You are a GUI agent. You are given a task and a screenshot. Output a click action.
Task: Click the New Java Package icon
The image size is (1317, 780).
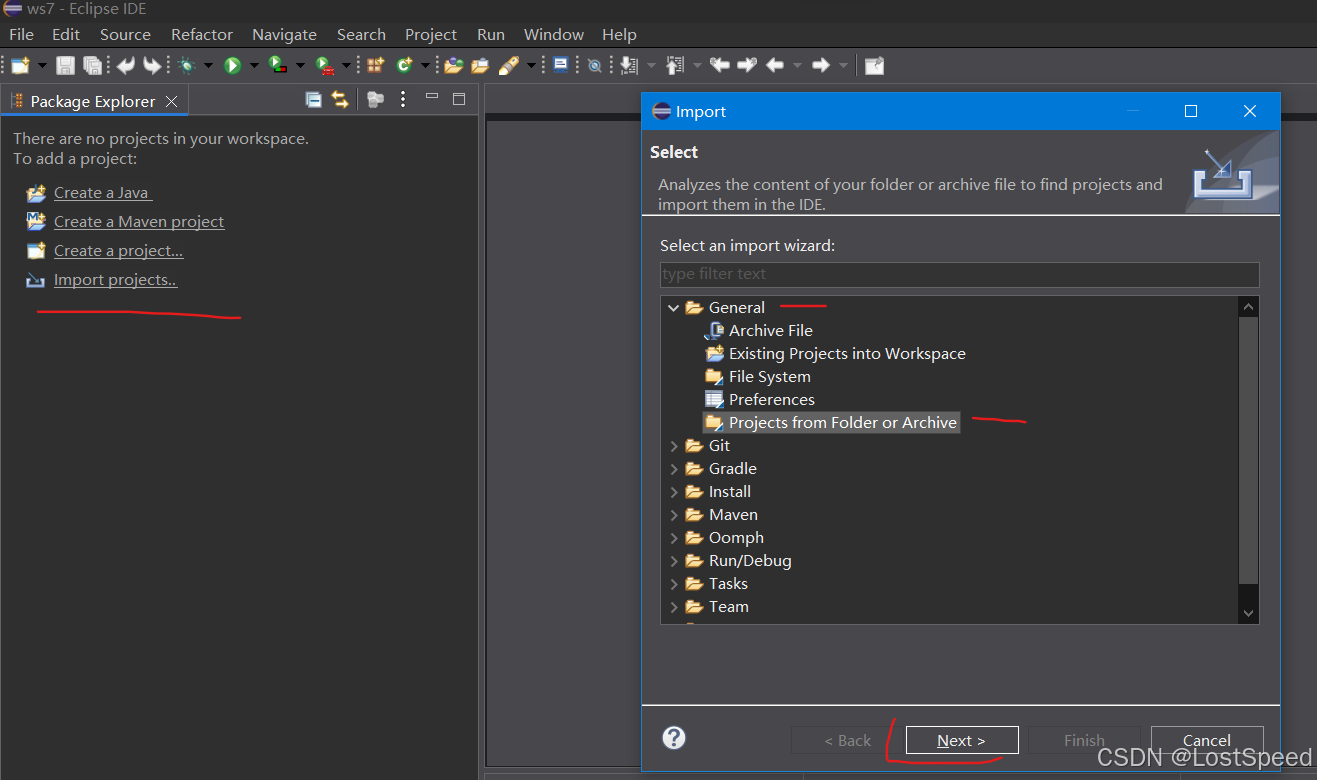pyautogui.click(x=374, y=65)
